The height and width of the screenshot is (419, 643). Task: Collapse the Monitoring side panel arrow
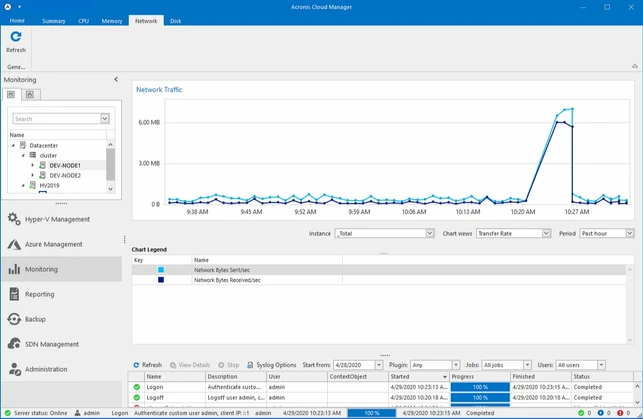point(116,80)
